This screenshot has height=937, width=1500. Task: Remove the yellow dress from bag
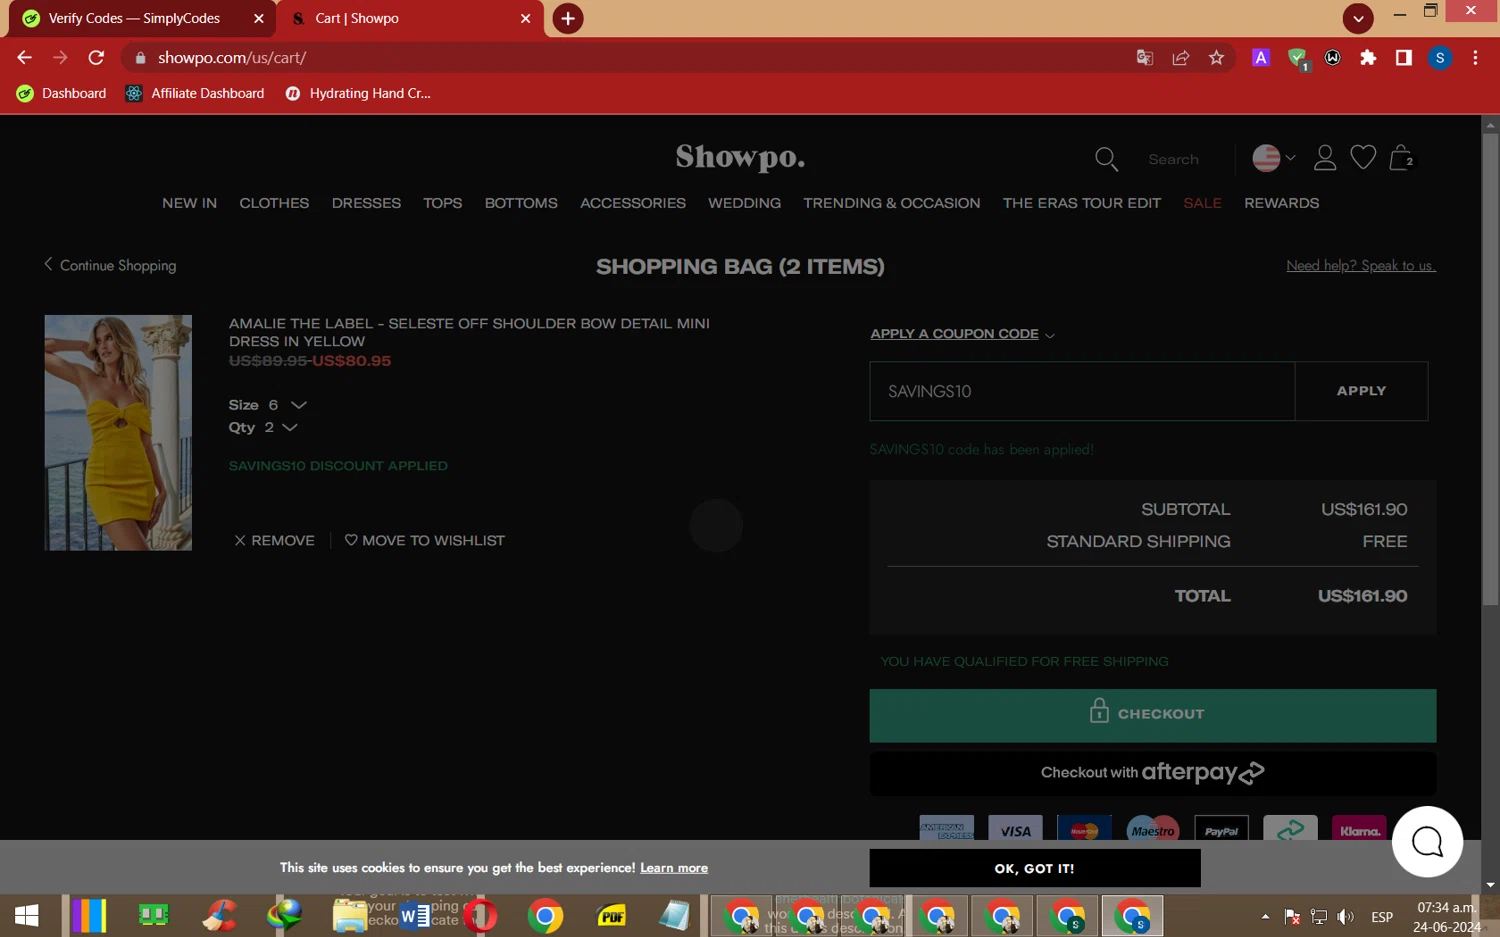275,541
